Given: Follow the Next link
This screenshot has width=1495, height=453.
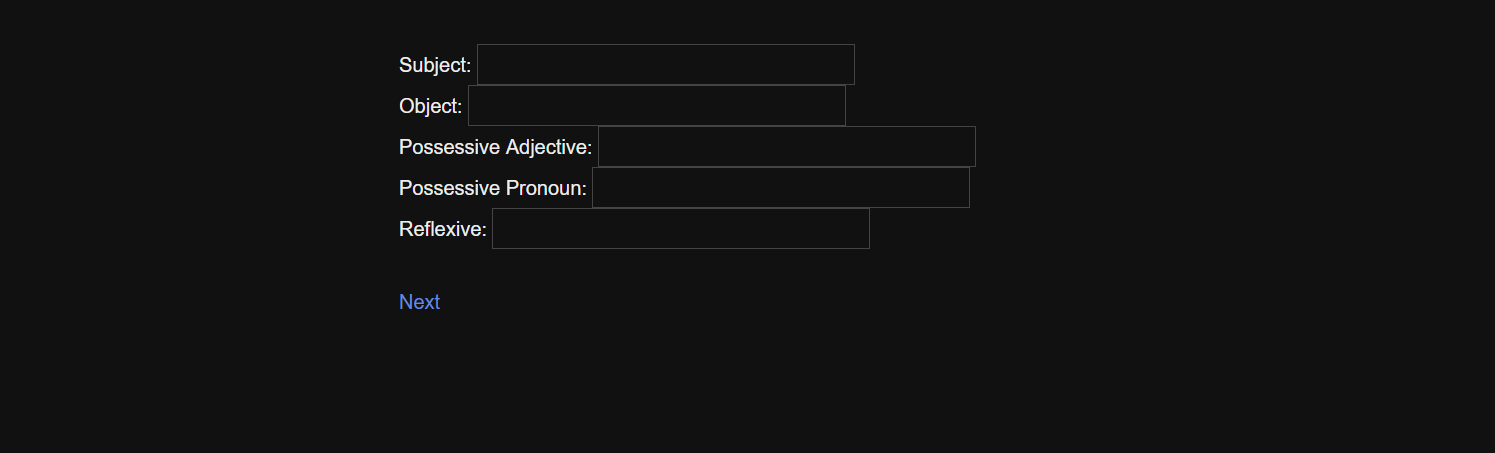Looking at the screenshot, I should click(419, 302).
